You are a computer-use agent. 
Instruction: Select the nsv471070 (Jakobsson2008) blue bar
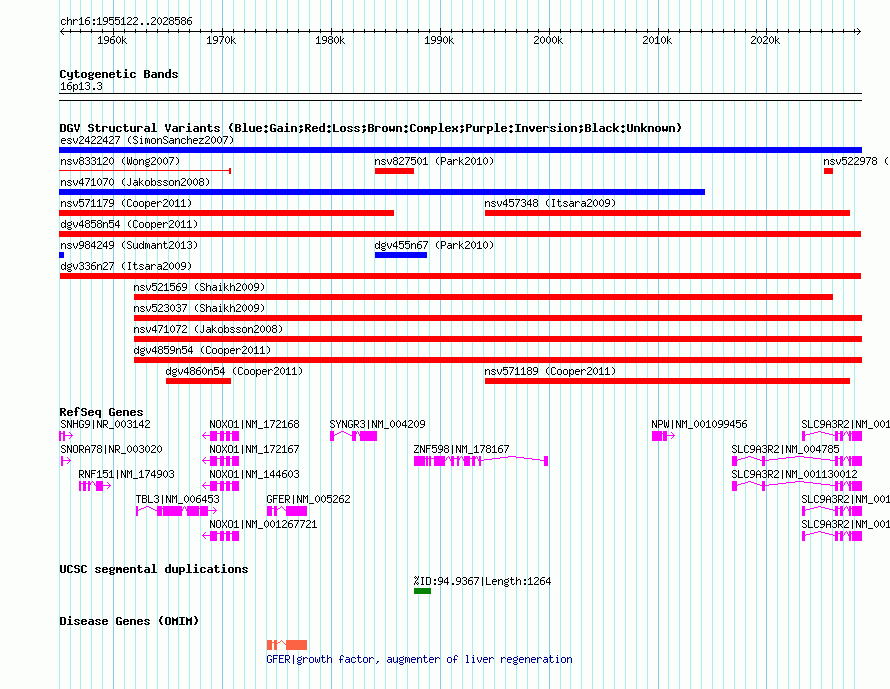pos(382,192)
